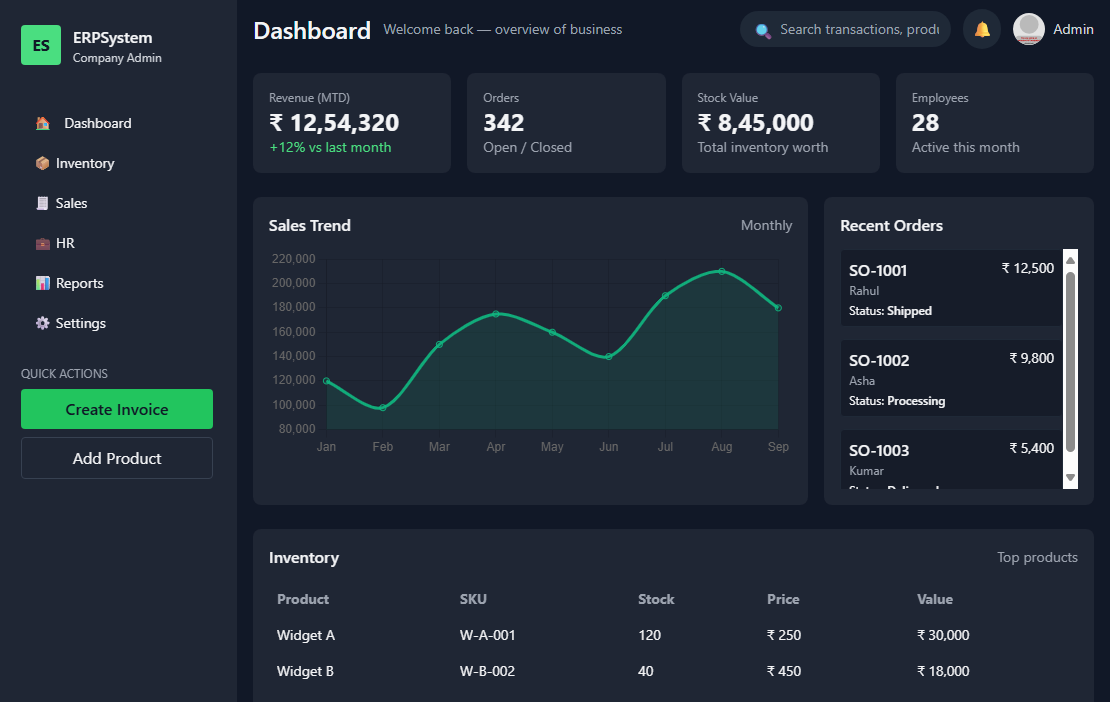Open the Widget A inventory row
Image resolution: width=1110 pixels, height=702 pixels.
click(x=672, y=635)
